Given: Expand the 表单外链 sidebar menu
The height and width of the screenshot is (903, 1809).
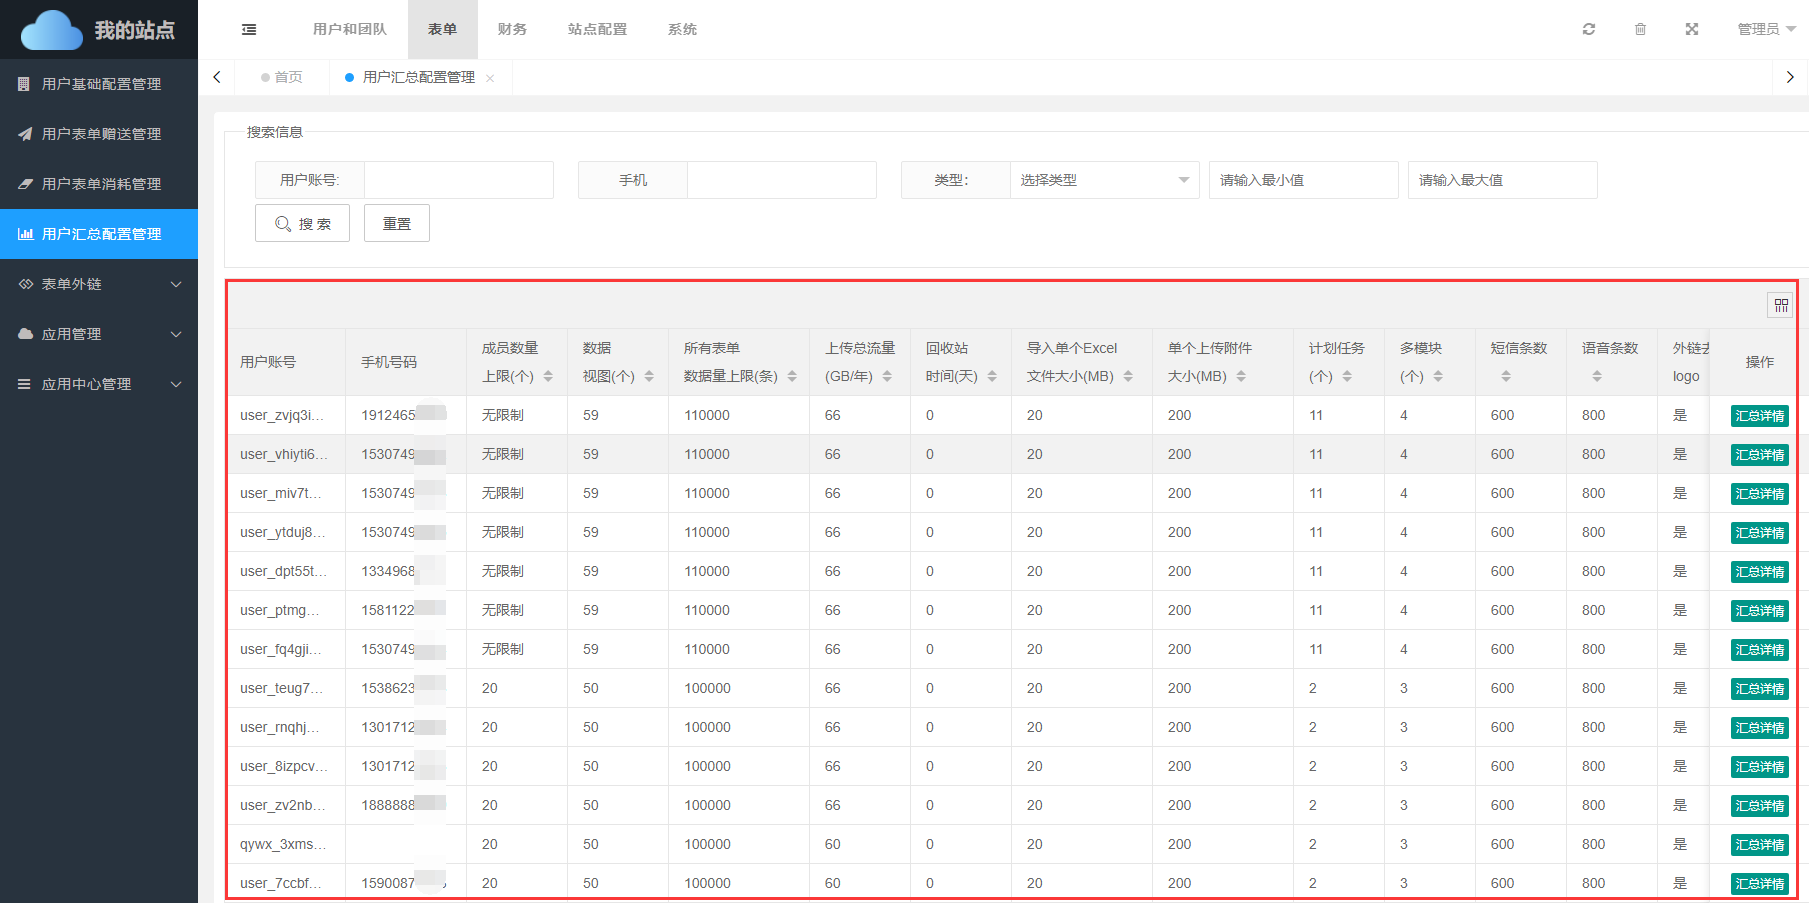Looking at the screenshot, I should point(99,284).
